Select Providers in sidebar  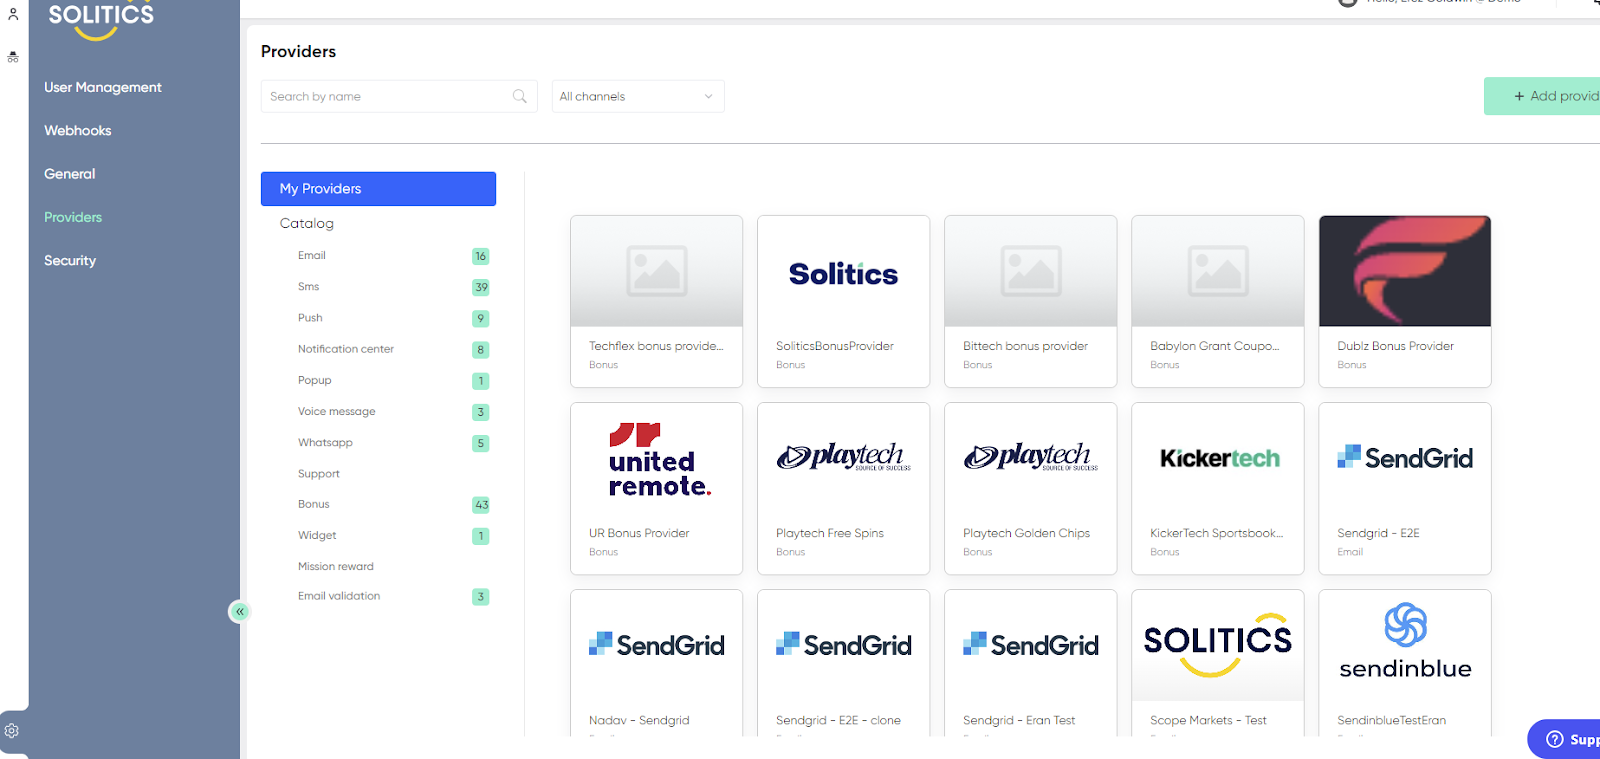coord(73,217)
